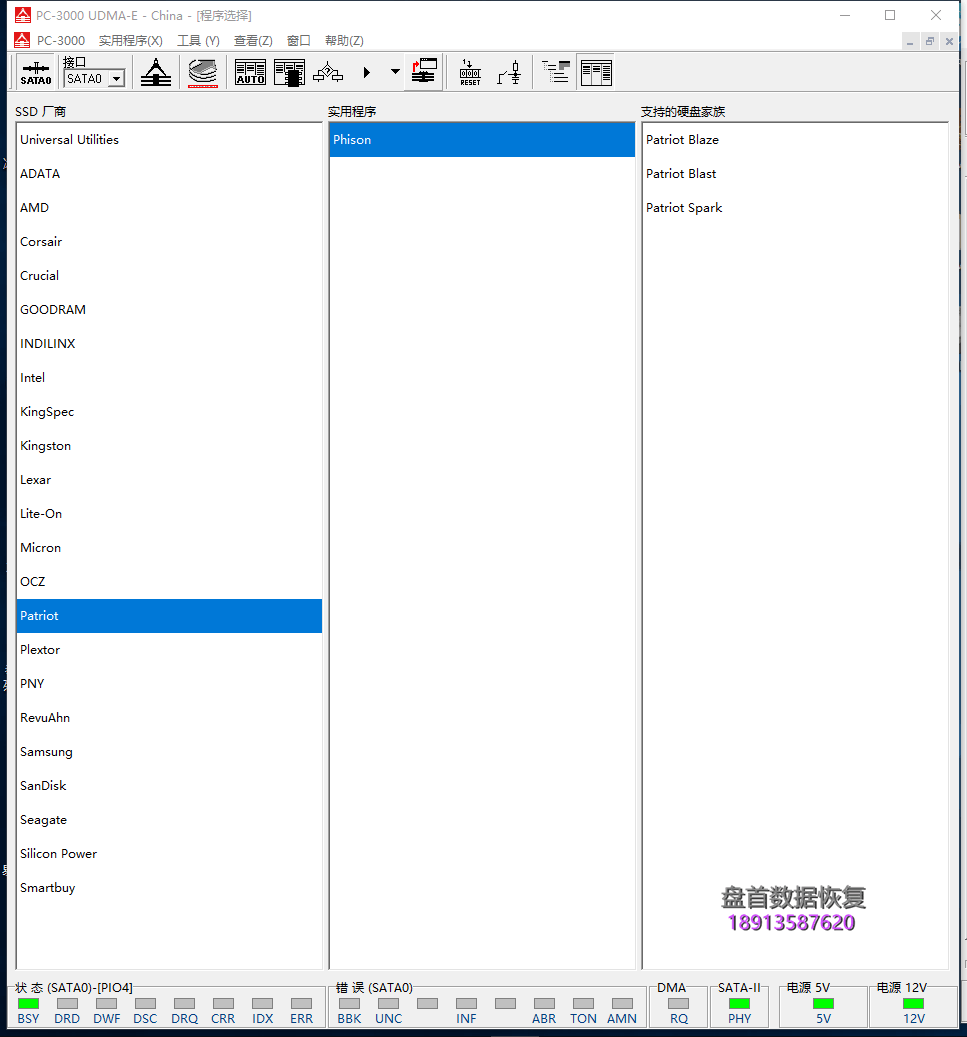This screenshot has width=967, height=1037.
Task: Click Patriot Blaze drive family
Action: pyautogui.click(x=795, y=140)
